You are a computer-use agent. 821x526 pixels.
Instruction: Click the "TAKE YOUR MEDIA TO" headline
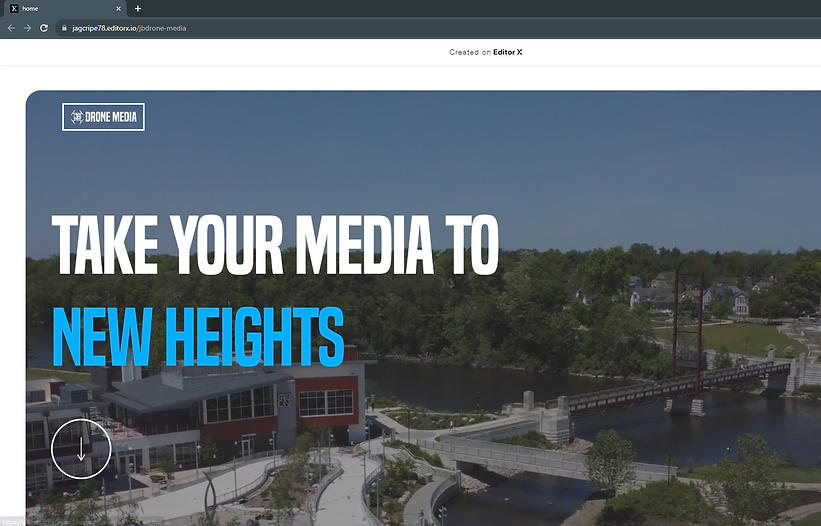pyautogui.click(x=275, y=245)
